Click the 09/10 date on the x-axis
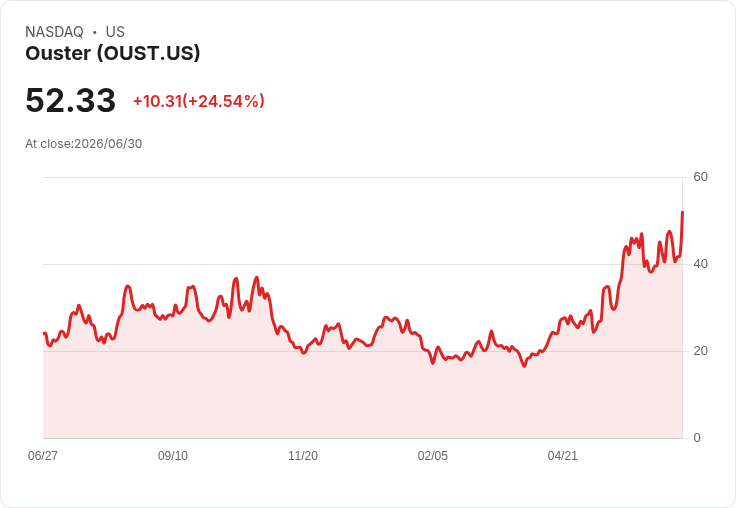The width and height of the screenshot is (736, 508). point(173,455)
